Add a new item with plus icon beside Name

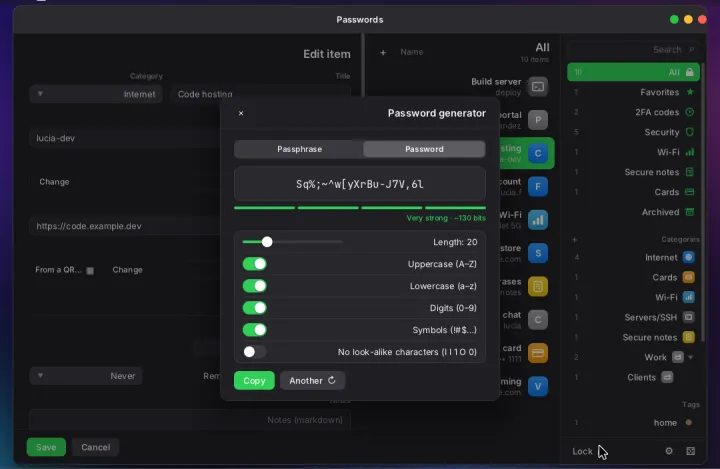point(383,52)
